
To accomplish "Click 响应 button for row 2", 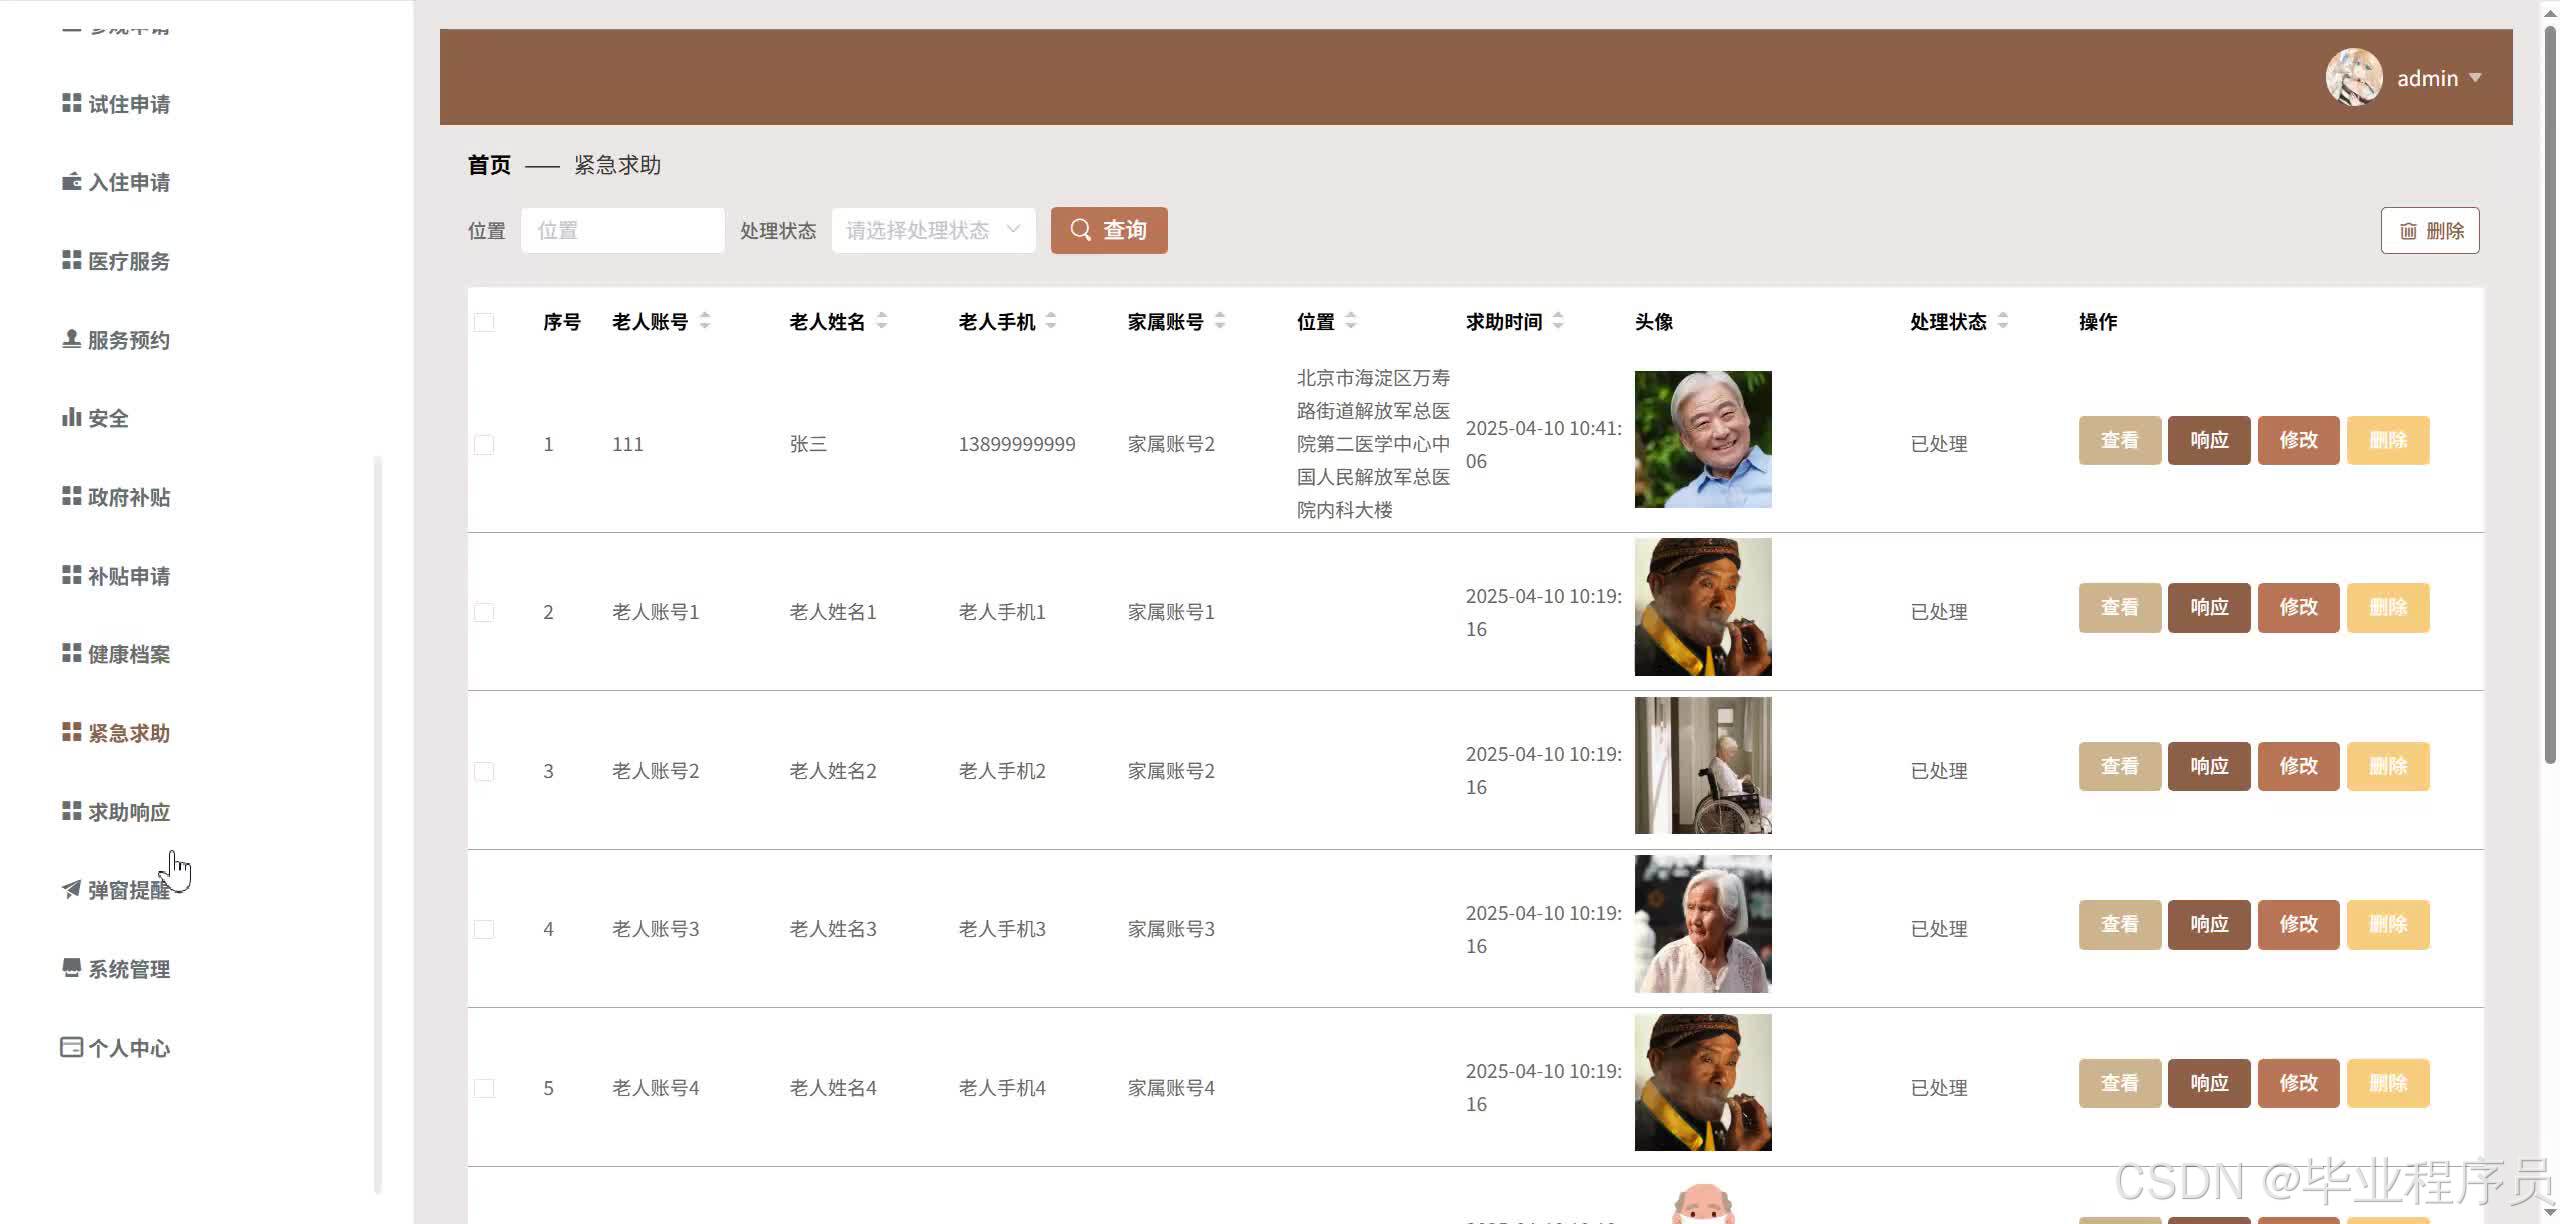I will click(x=2208, y=607).
